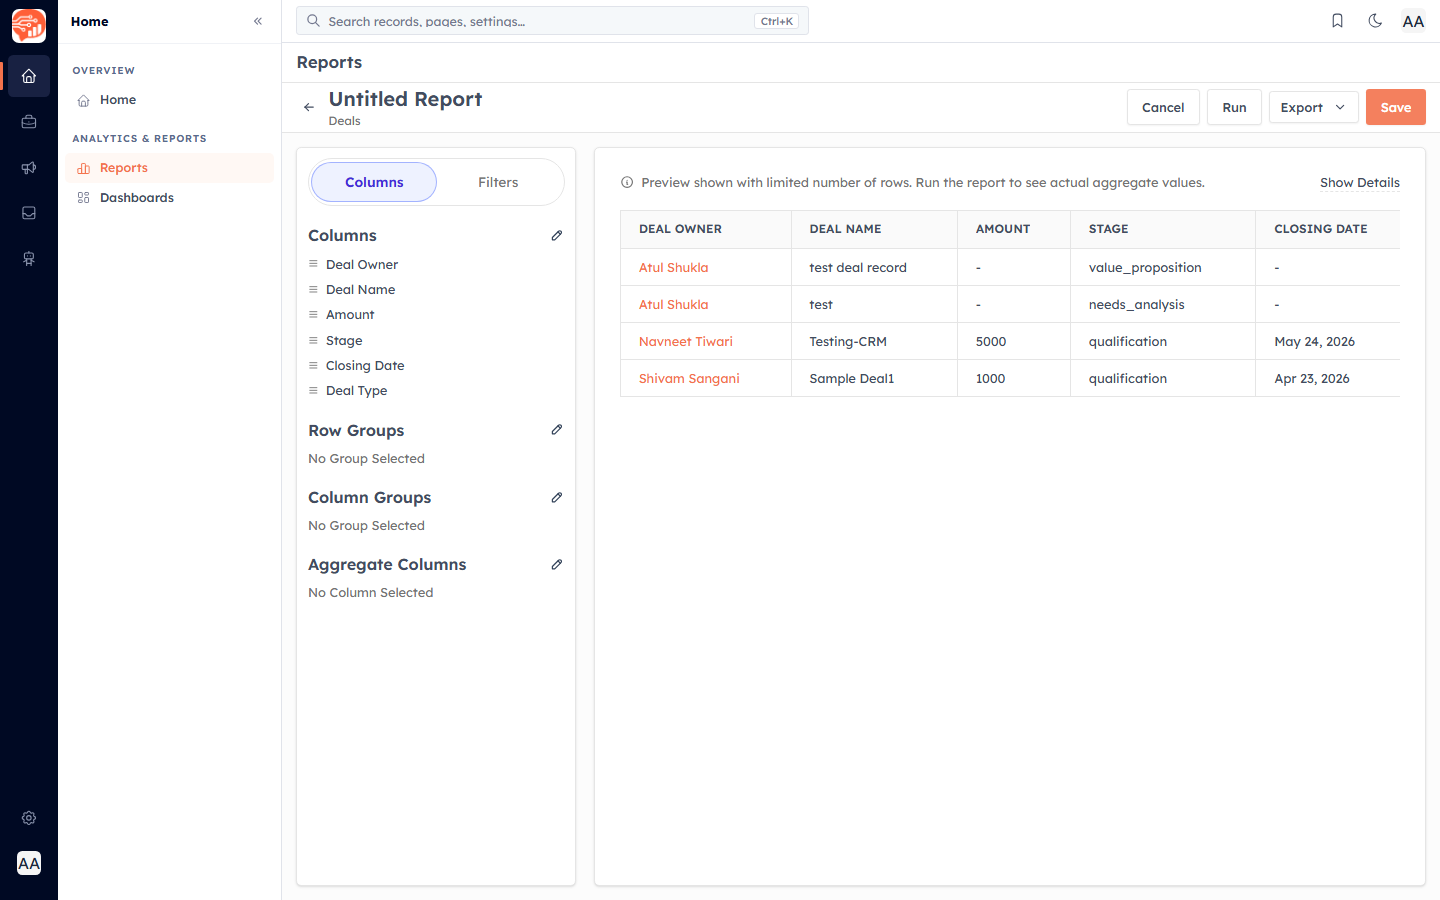The image size is (1440, 900).
Task: Edit Aggregate Columns with the pencil icon
Action: coord(557,565)
